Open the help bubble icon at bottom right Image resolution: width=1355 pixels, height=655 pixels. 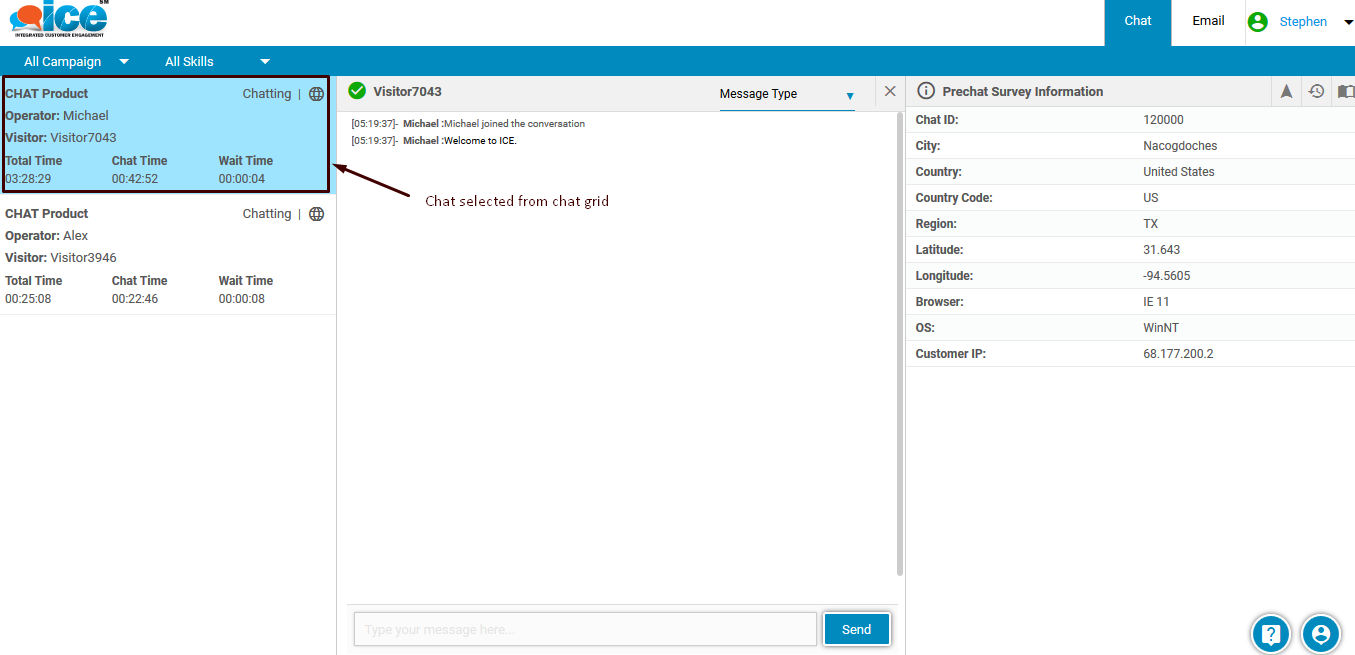tap(1270, 633)
